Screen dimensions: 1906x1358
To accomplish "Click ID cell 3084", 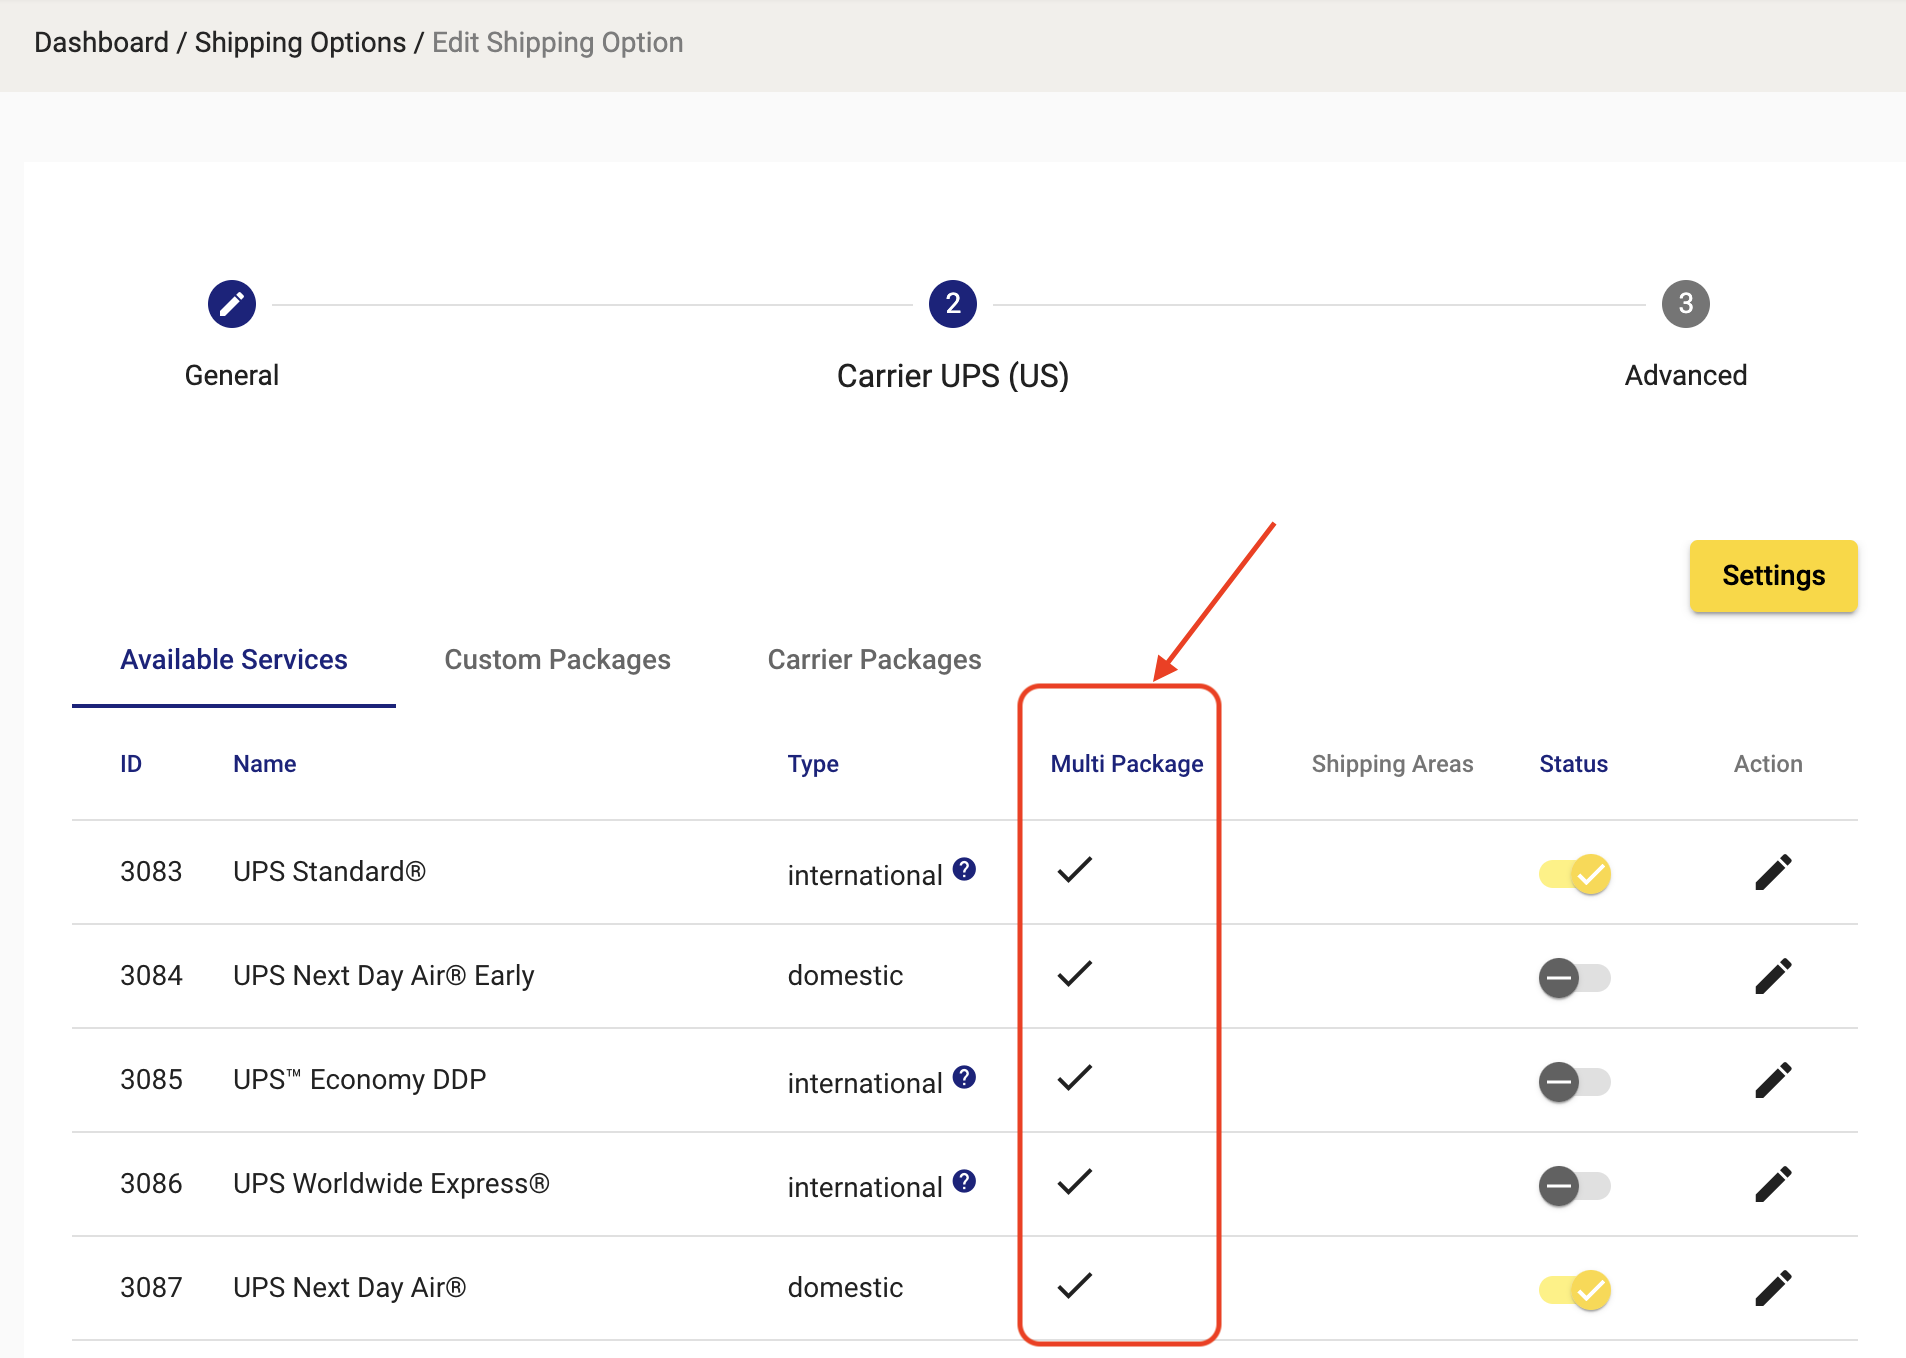I will (x=151, y=976).
